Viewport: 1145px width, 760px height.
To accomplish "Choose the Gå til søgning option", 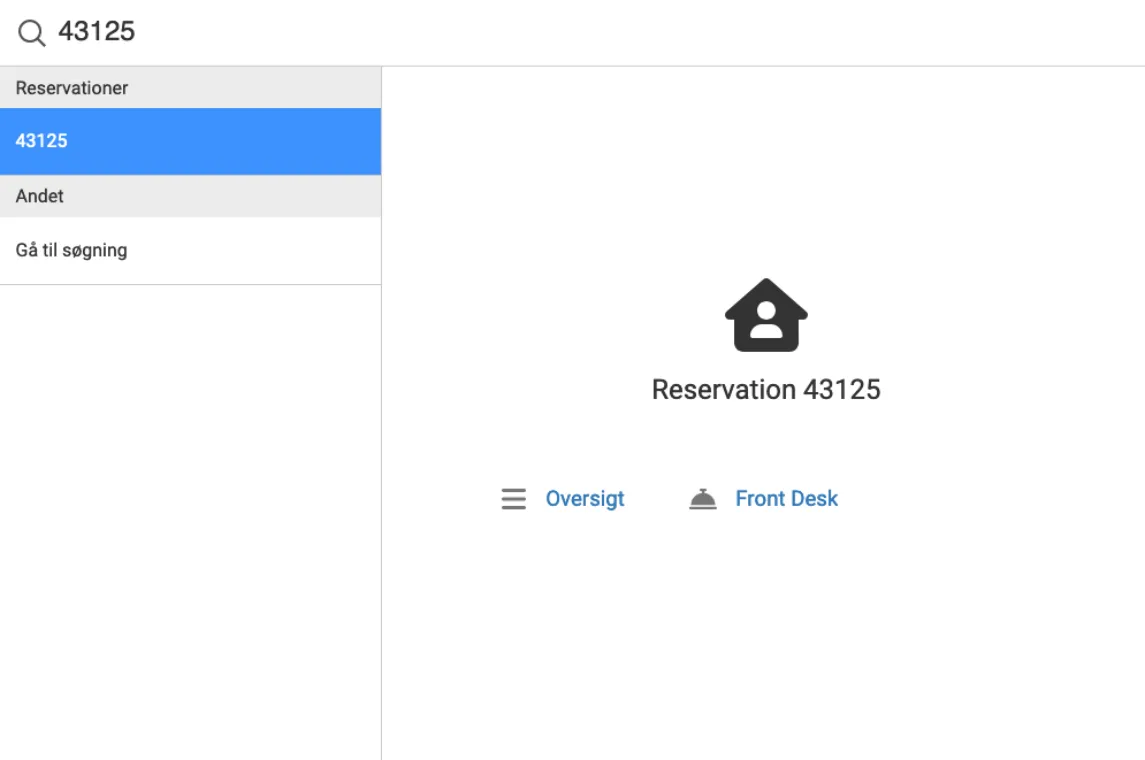I will click(72, 250).
